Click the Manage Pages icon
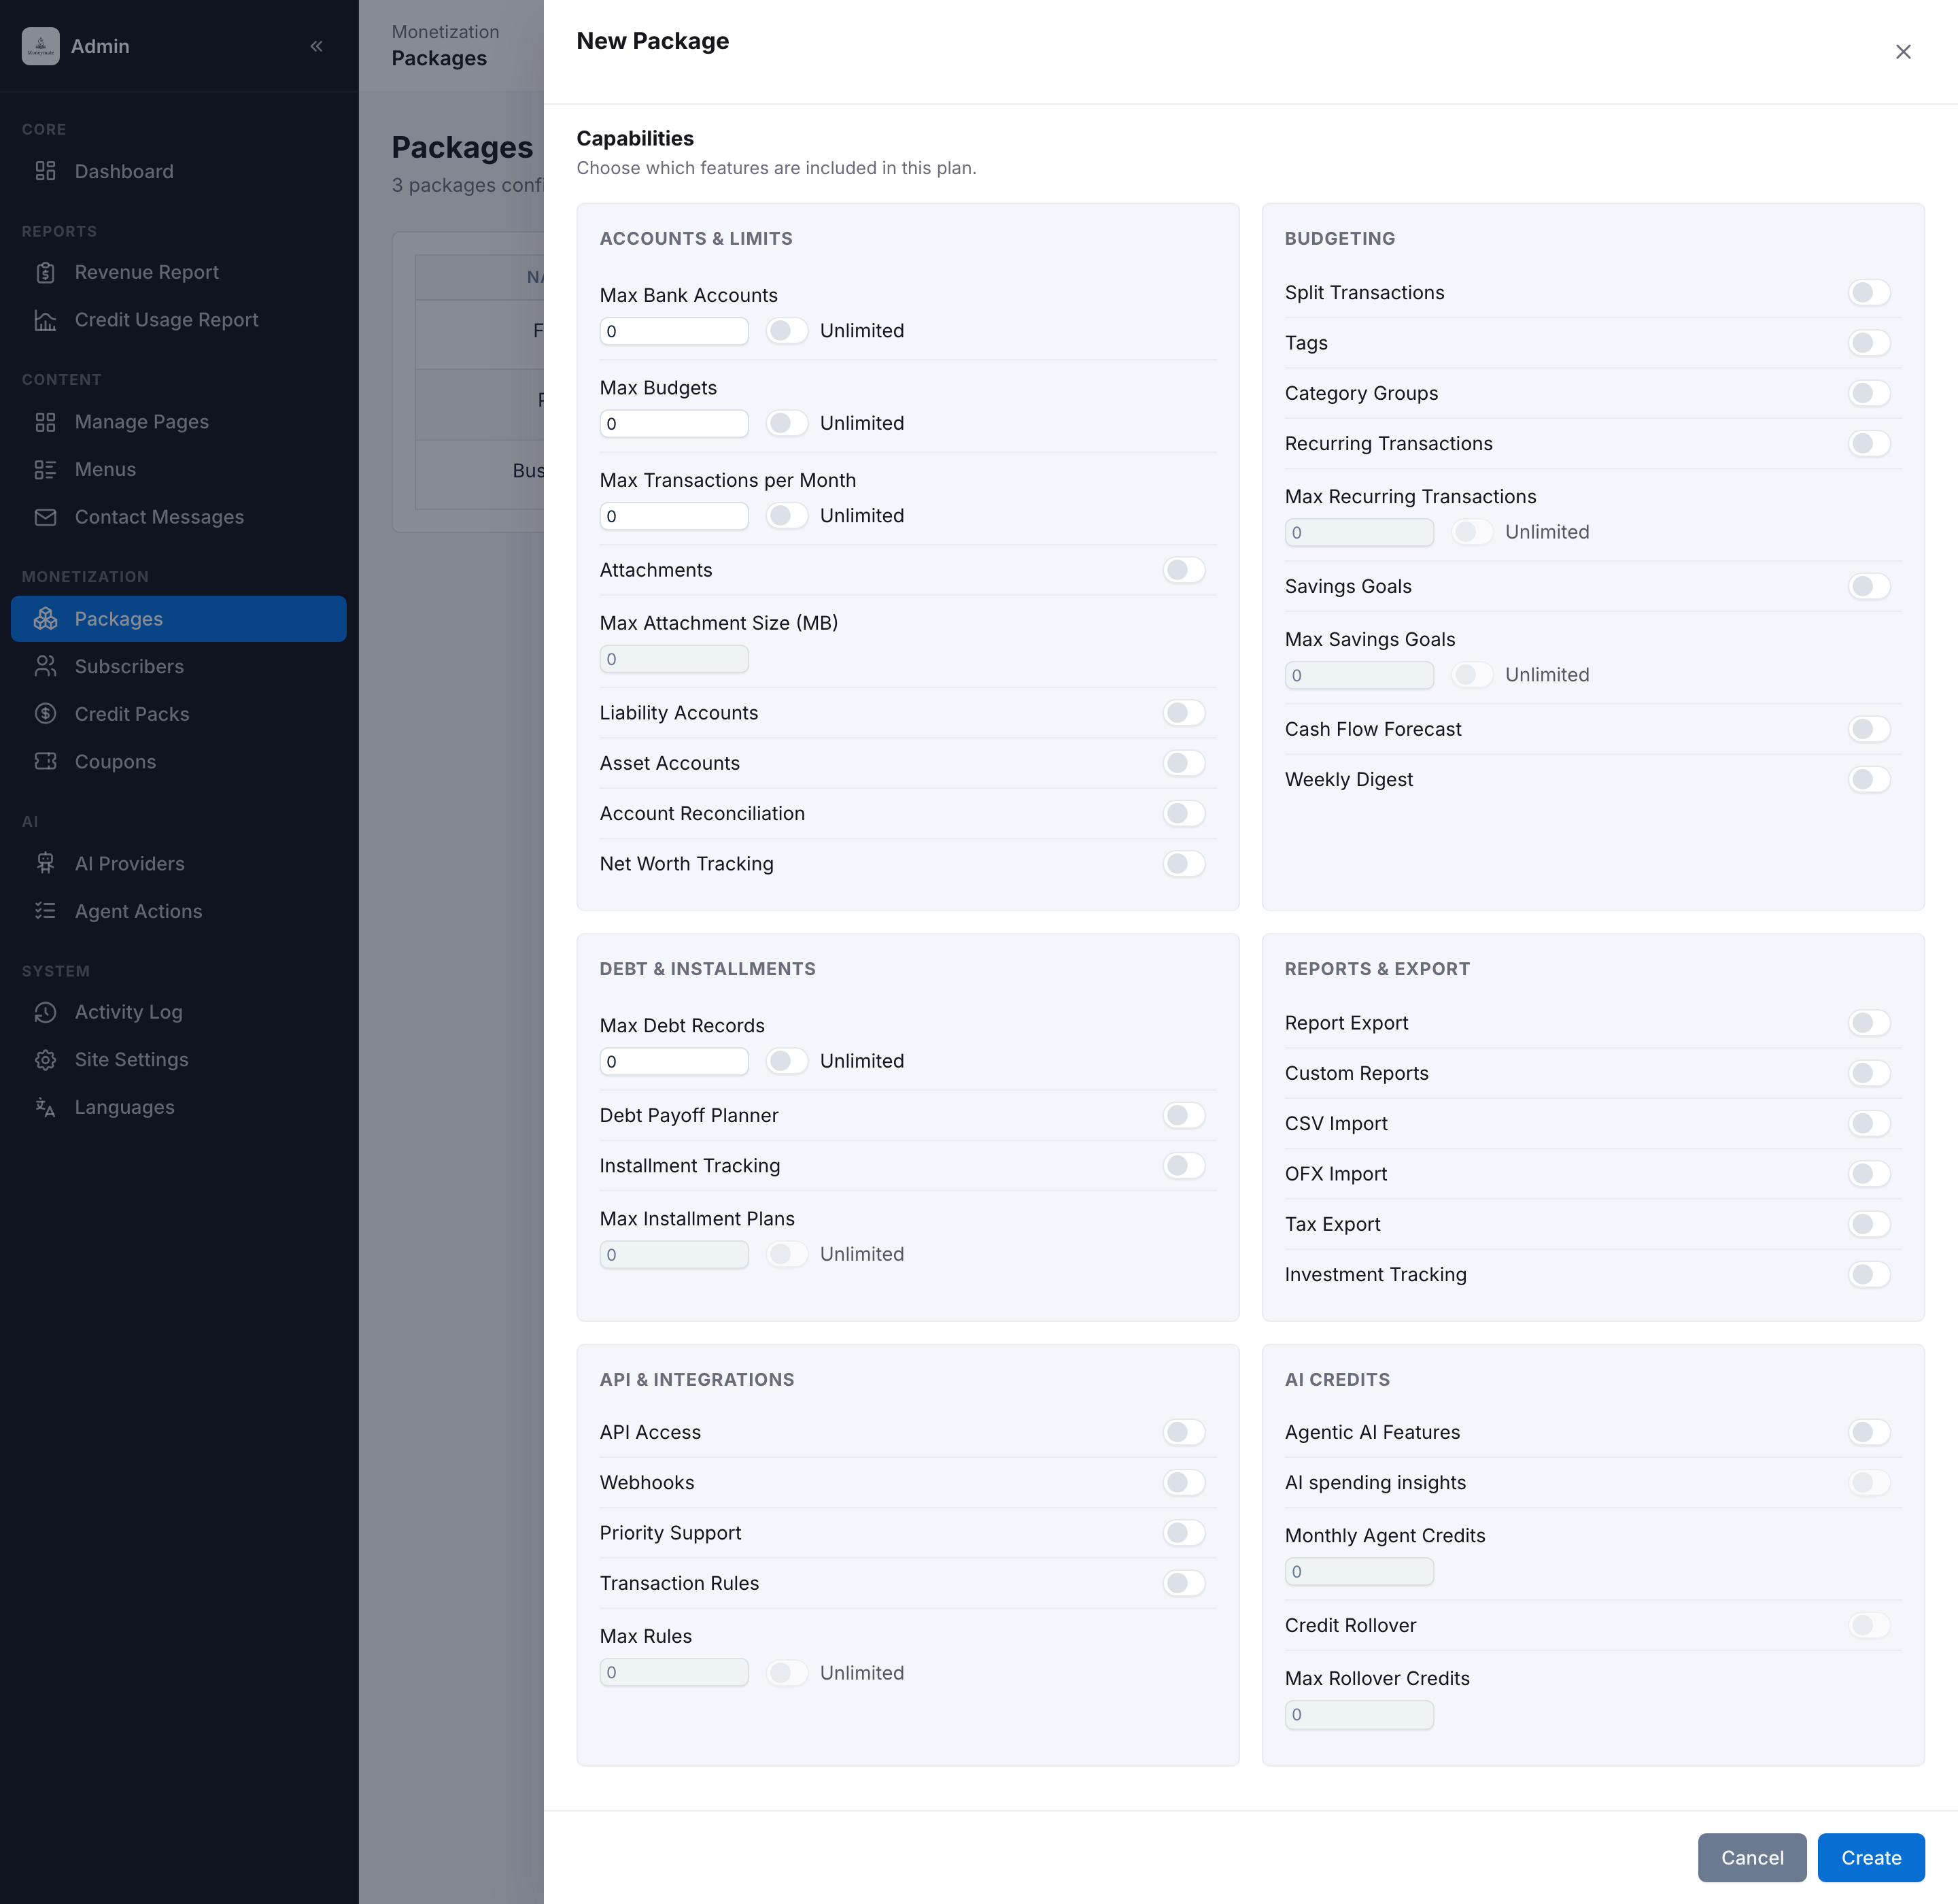Screen dimensions: 1958x1904 tap(45, 422)
